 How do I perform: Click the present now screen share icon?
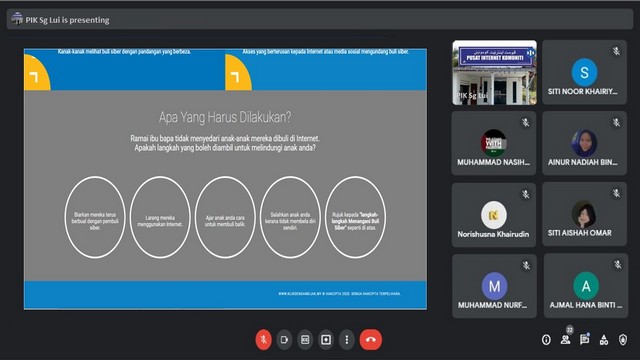[326, 340]
